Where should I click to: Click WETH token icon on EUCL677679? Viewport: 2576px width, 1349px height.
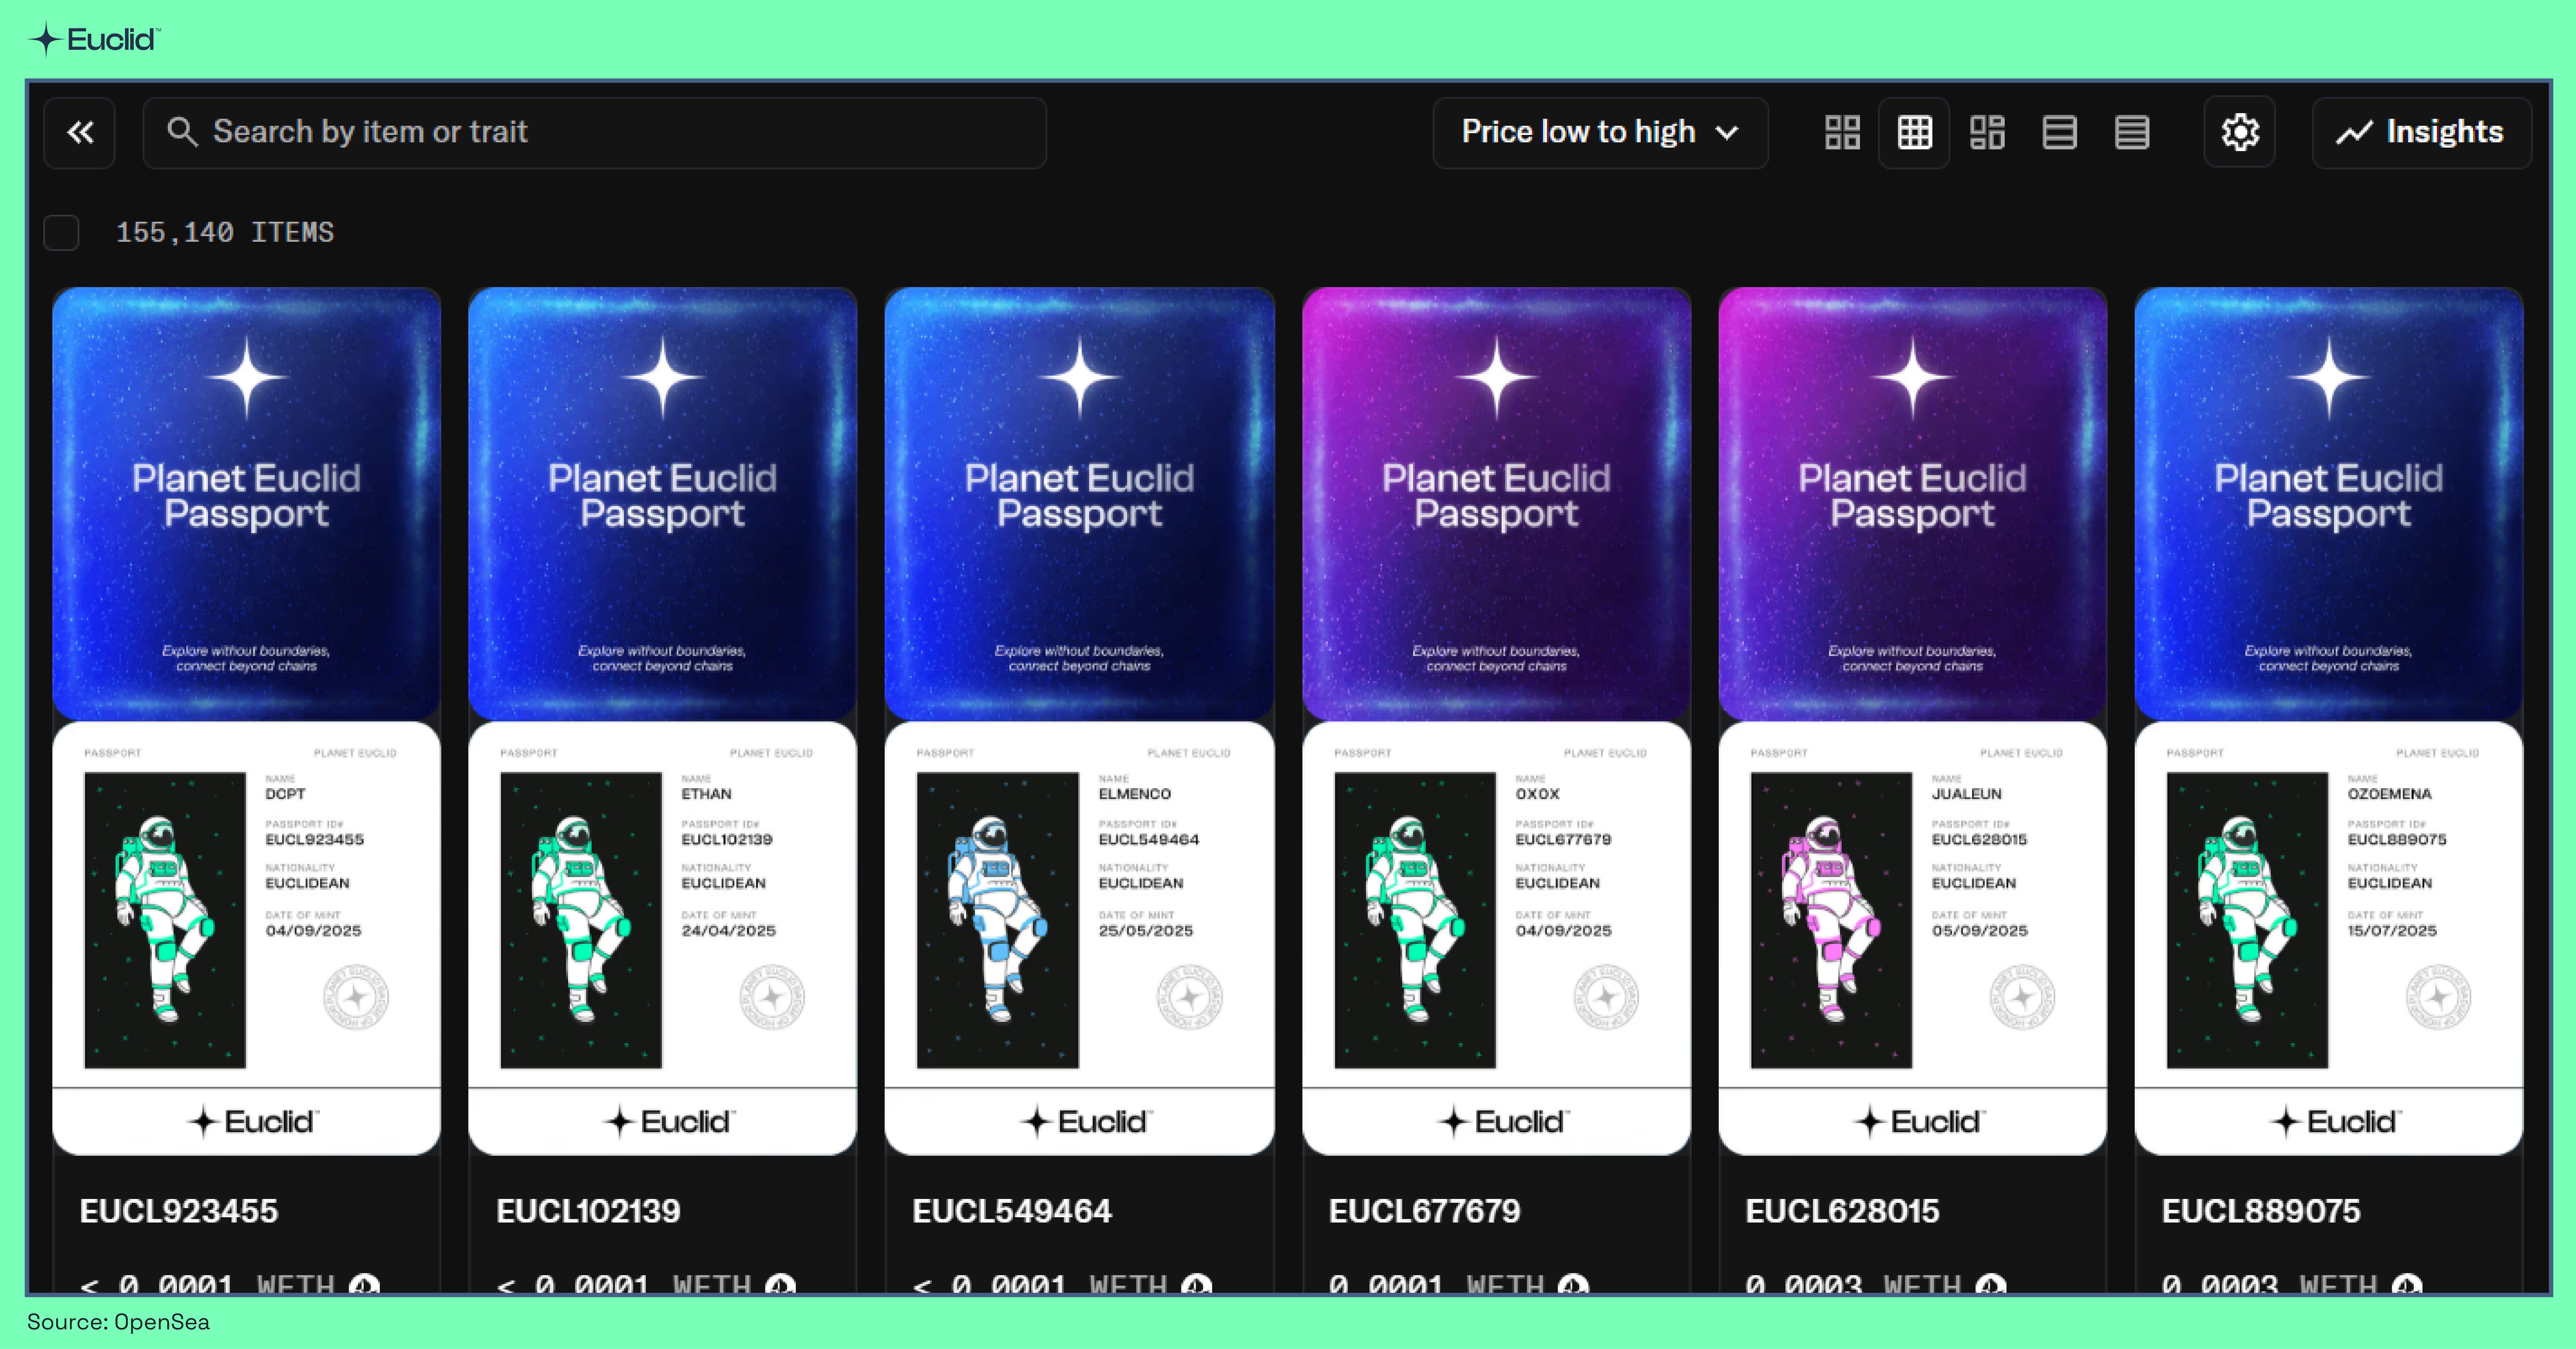pyautogui.click(x=1573, y=1284)
